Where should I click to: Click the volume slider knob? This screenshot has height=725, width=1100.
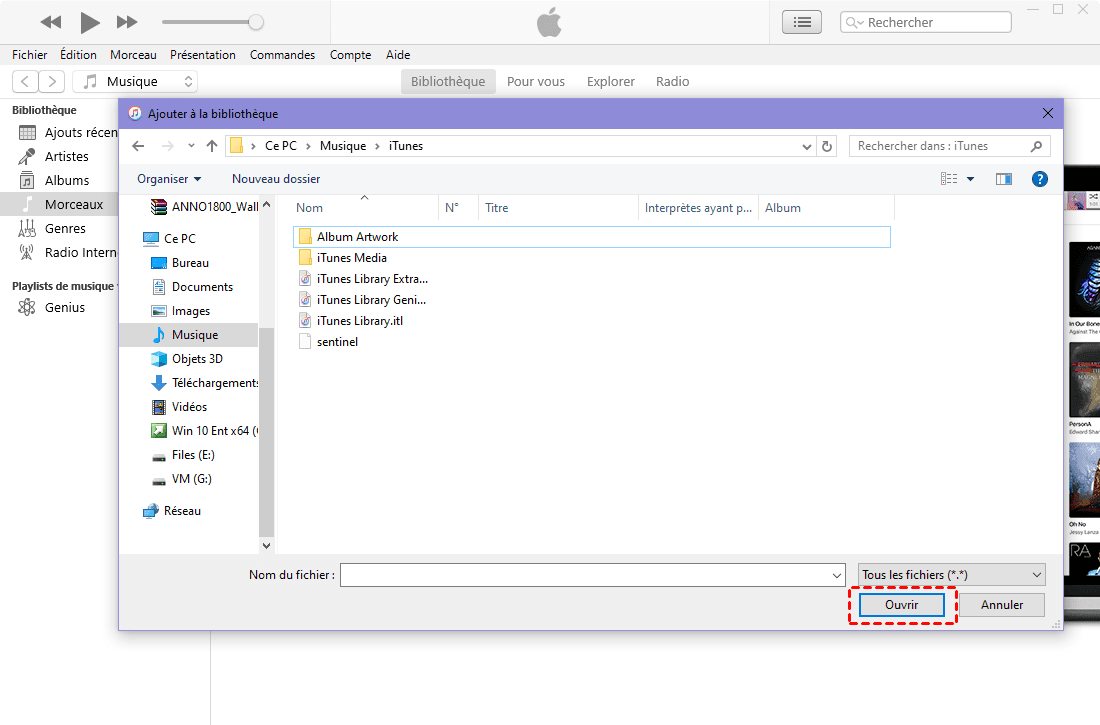[x=256, y=22]
